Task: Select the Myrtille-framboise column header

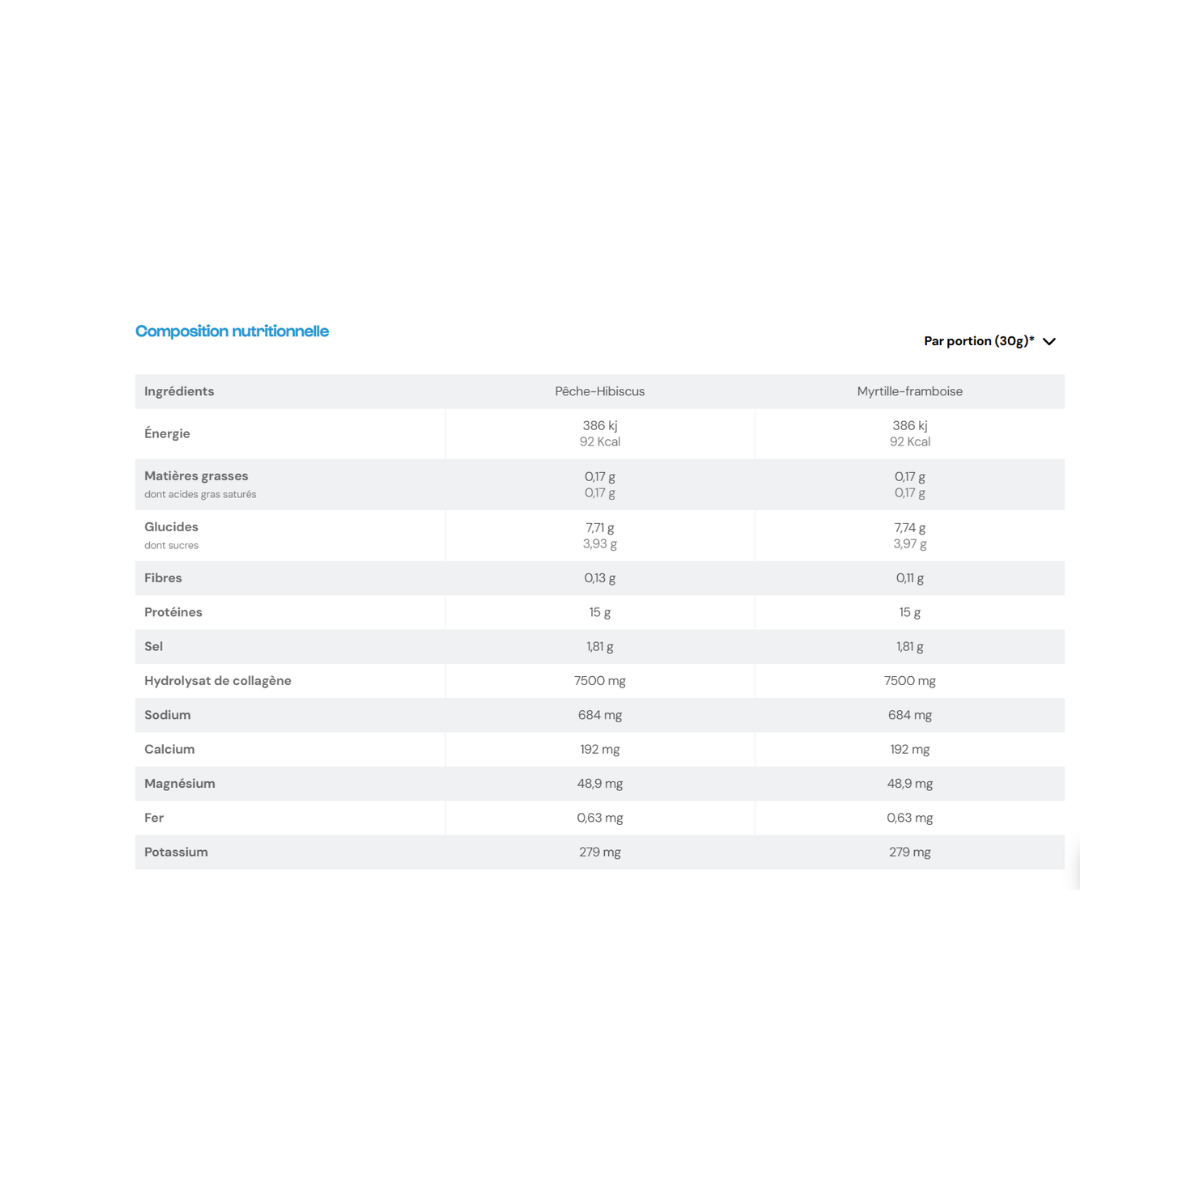Action: [x=910, y=391]
